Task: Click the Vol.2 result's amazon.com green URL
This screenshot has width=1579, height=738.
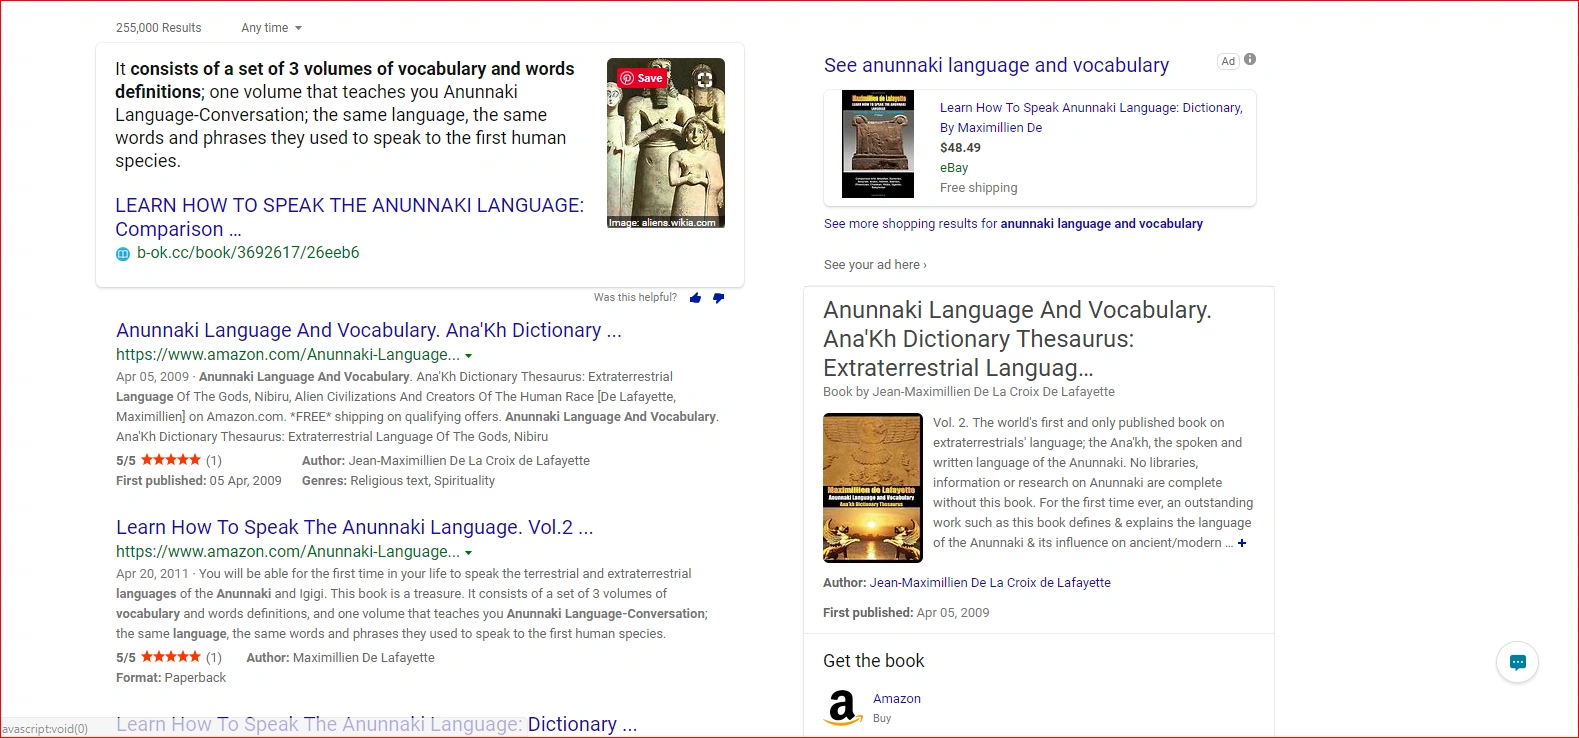Action: coord(288,552)
